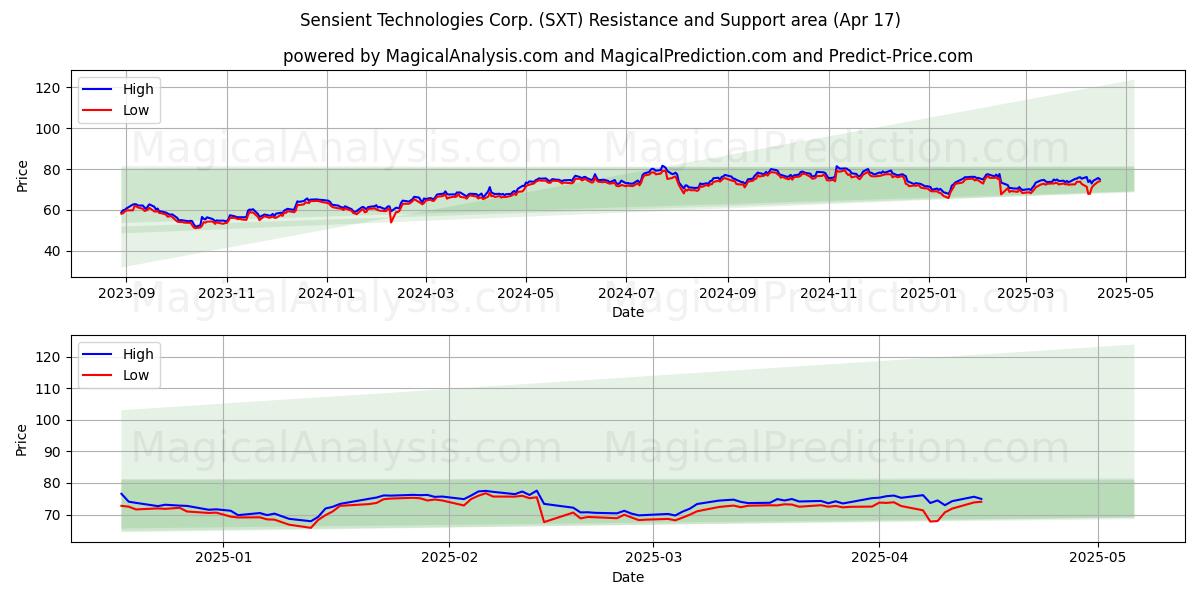Click the '2024-05' tick label
Viewport: 1200px width, 600px height.
click(x=526, y=293)
